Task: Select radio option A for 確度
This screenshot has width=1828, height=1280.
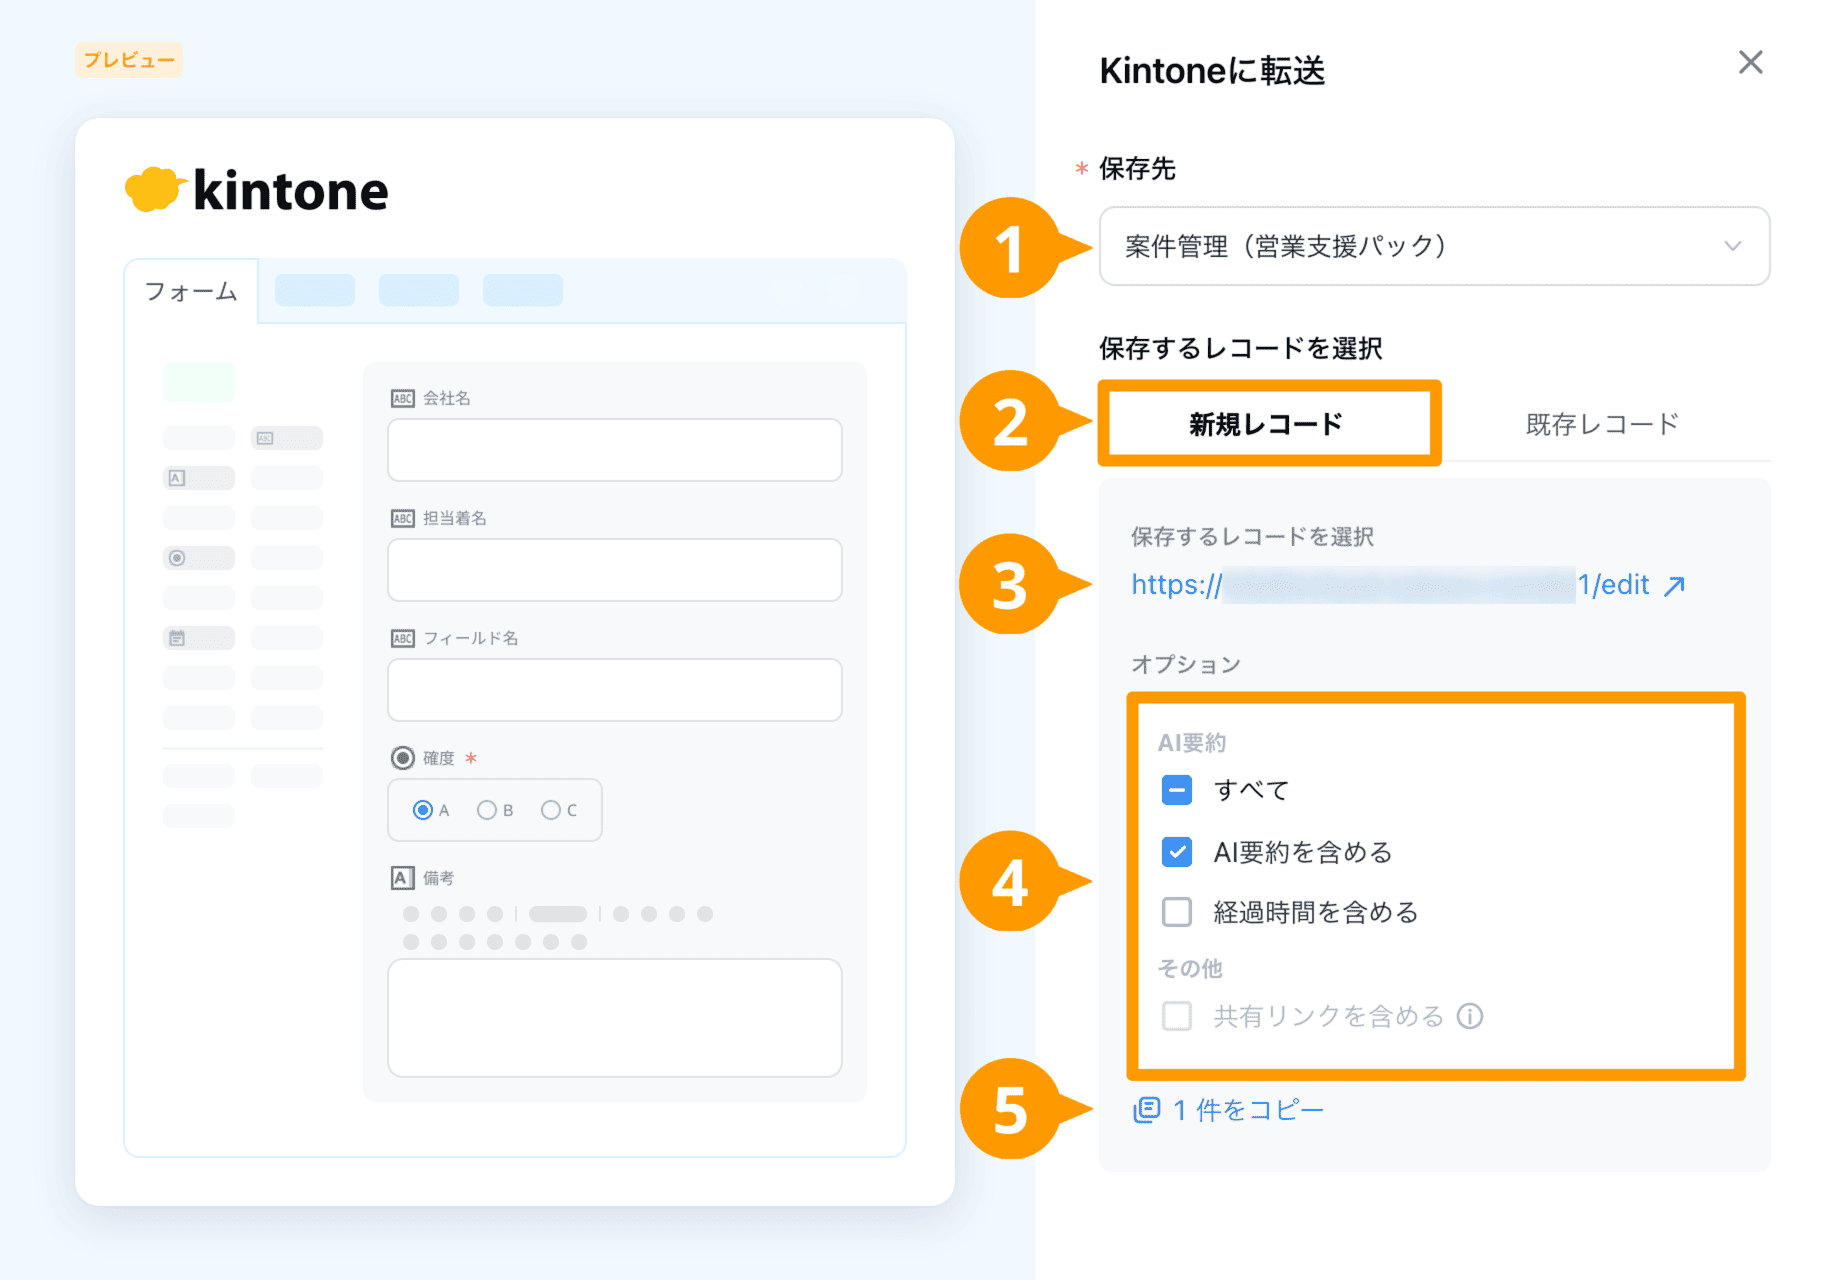Action: pyautogui.click(x=423, y=810)
